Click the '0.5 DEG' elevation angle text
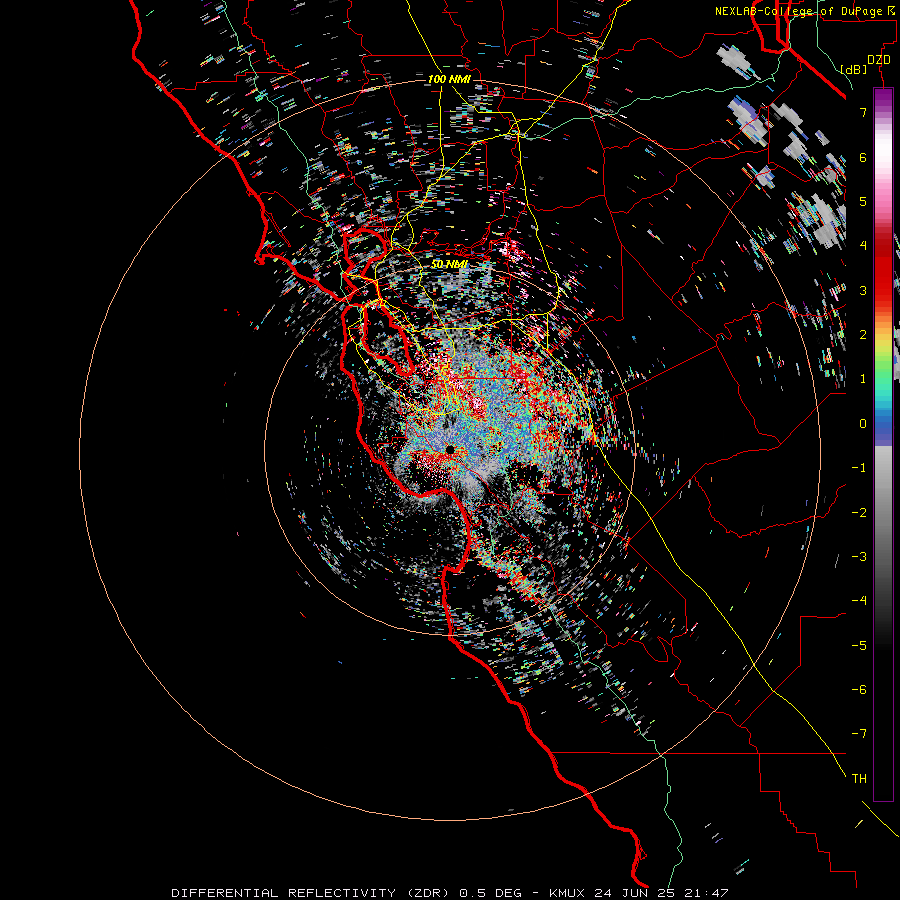Image resolution: width=900 pixels, height=900 pixels. click(x=491, y=893)
